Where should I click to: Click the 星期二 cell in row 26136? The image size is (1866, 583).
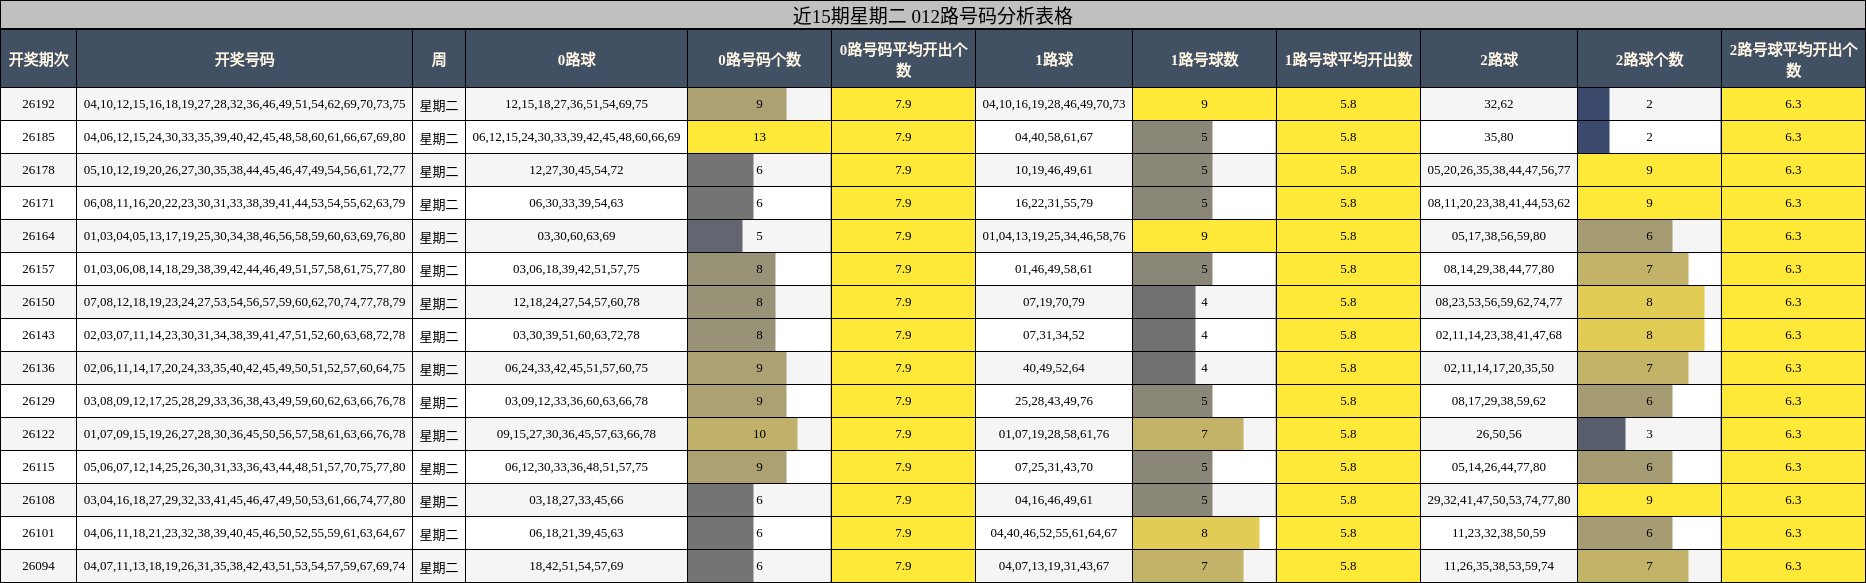click(x=438, y=368)
